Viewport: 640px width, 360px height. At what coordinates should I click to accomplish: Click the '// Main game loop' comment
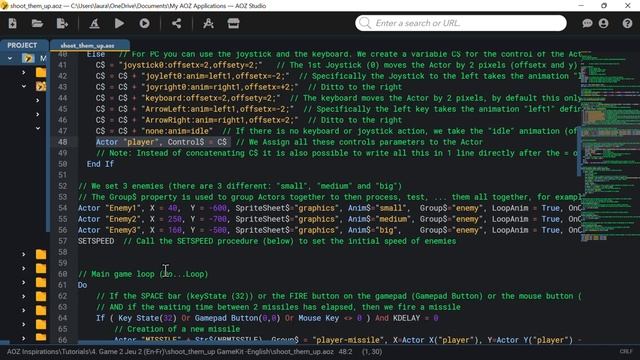(x=116, y=274)
